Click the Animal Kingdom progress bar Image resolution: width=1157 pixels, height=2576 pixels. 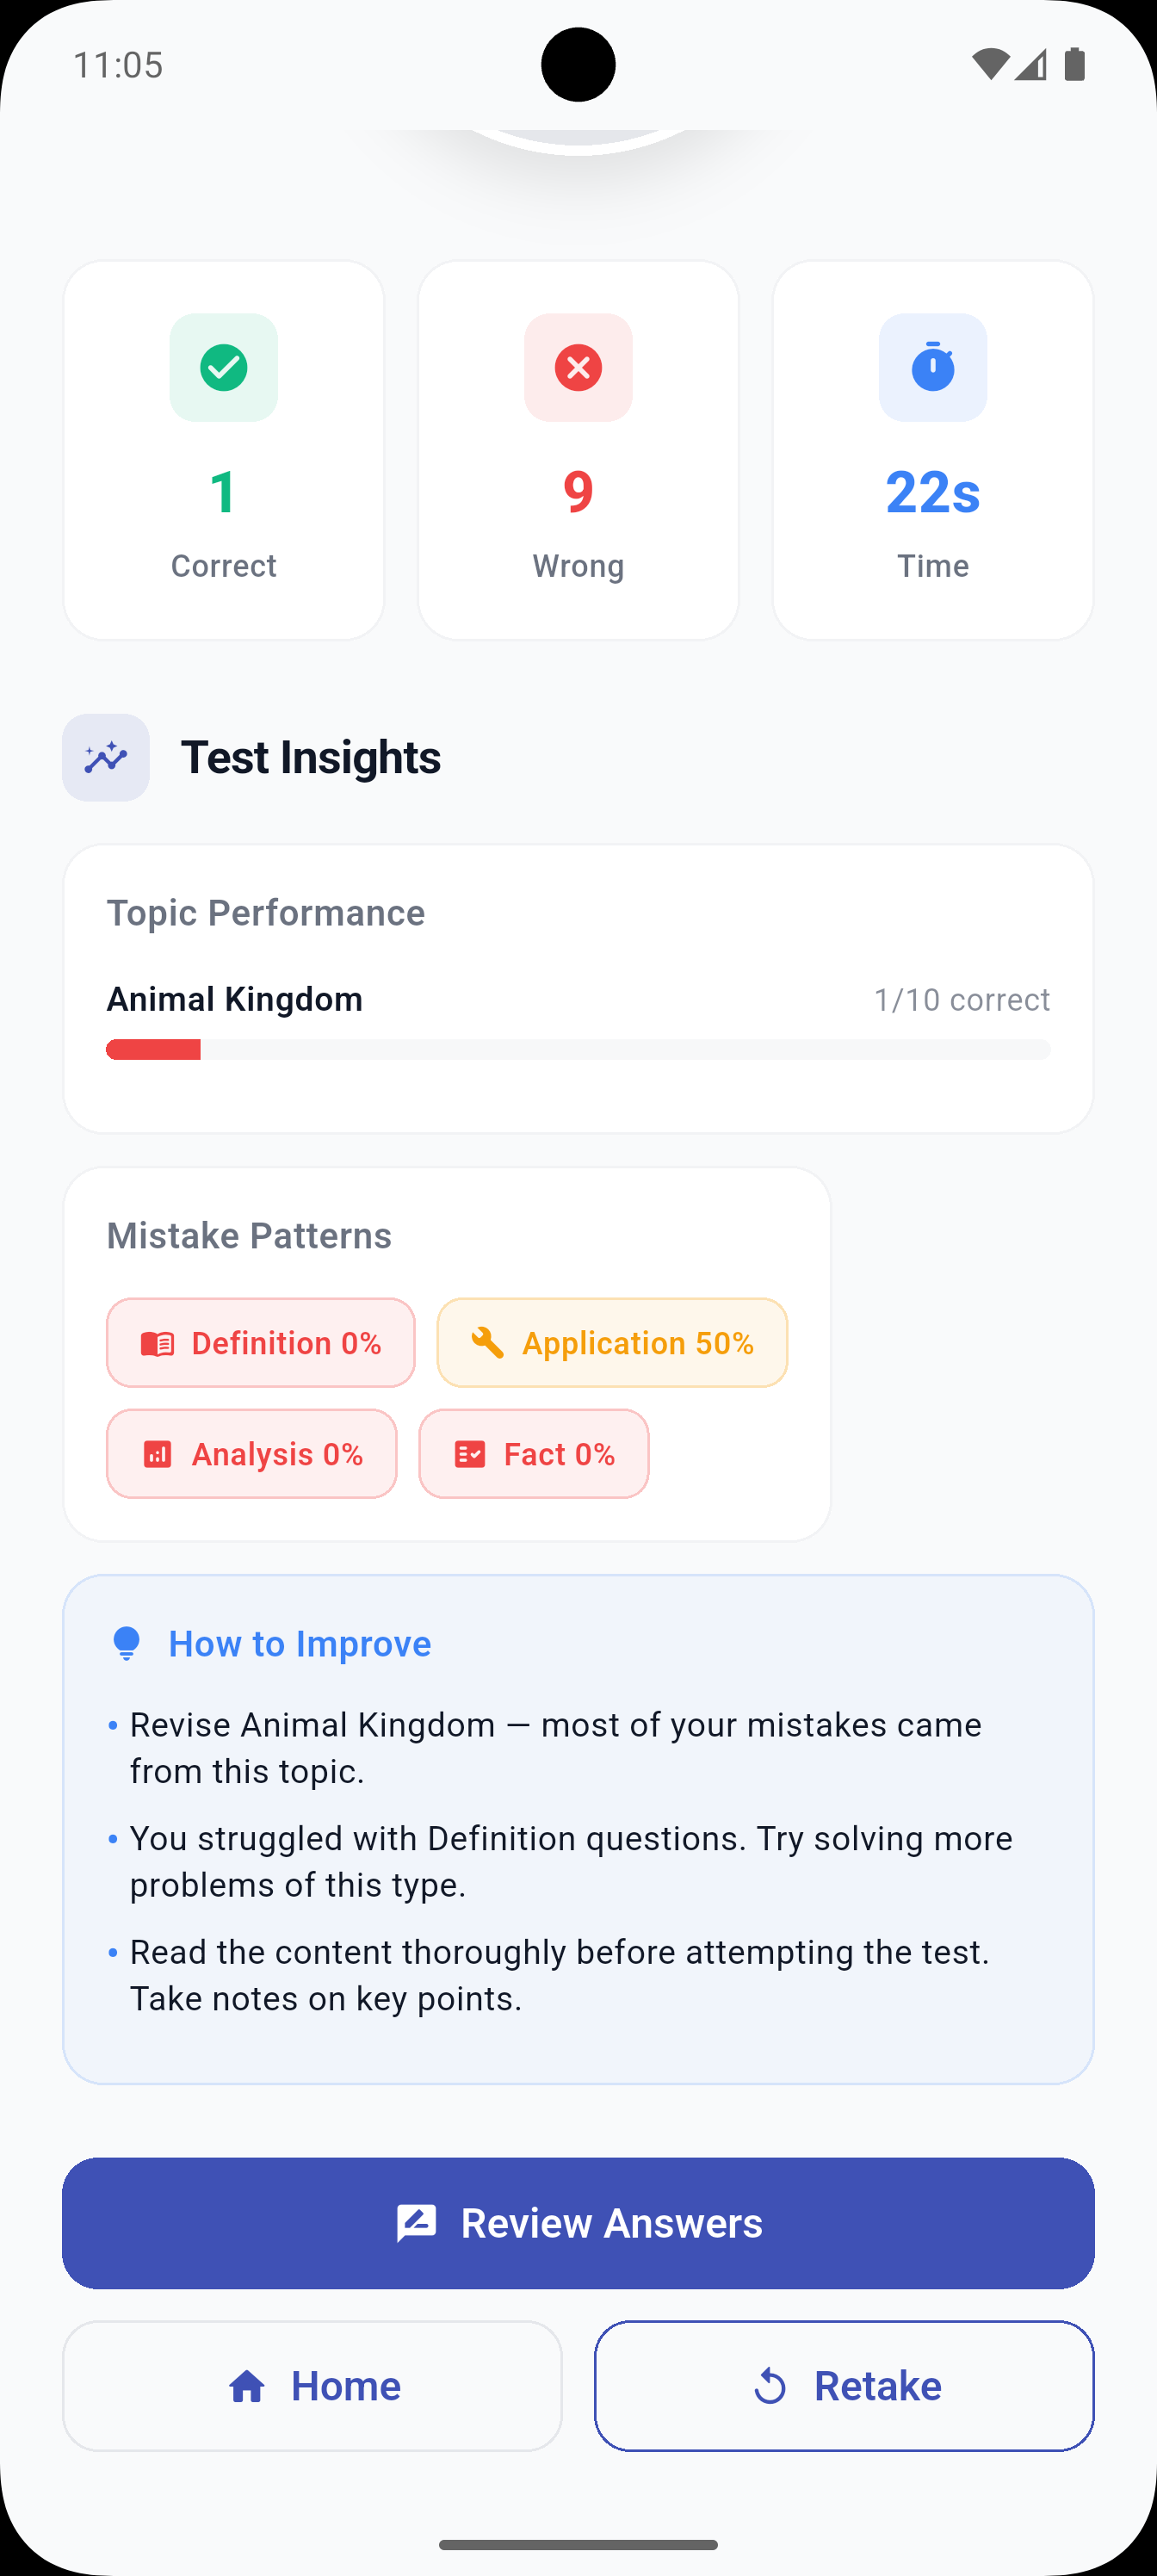pyautogui.click(x=578, y=1049)
